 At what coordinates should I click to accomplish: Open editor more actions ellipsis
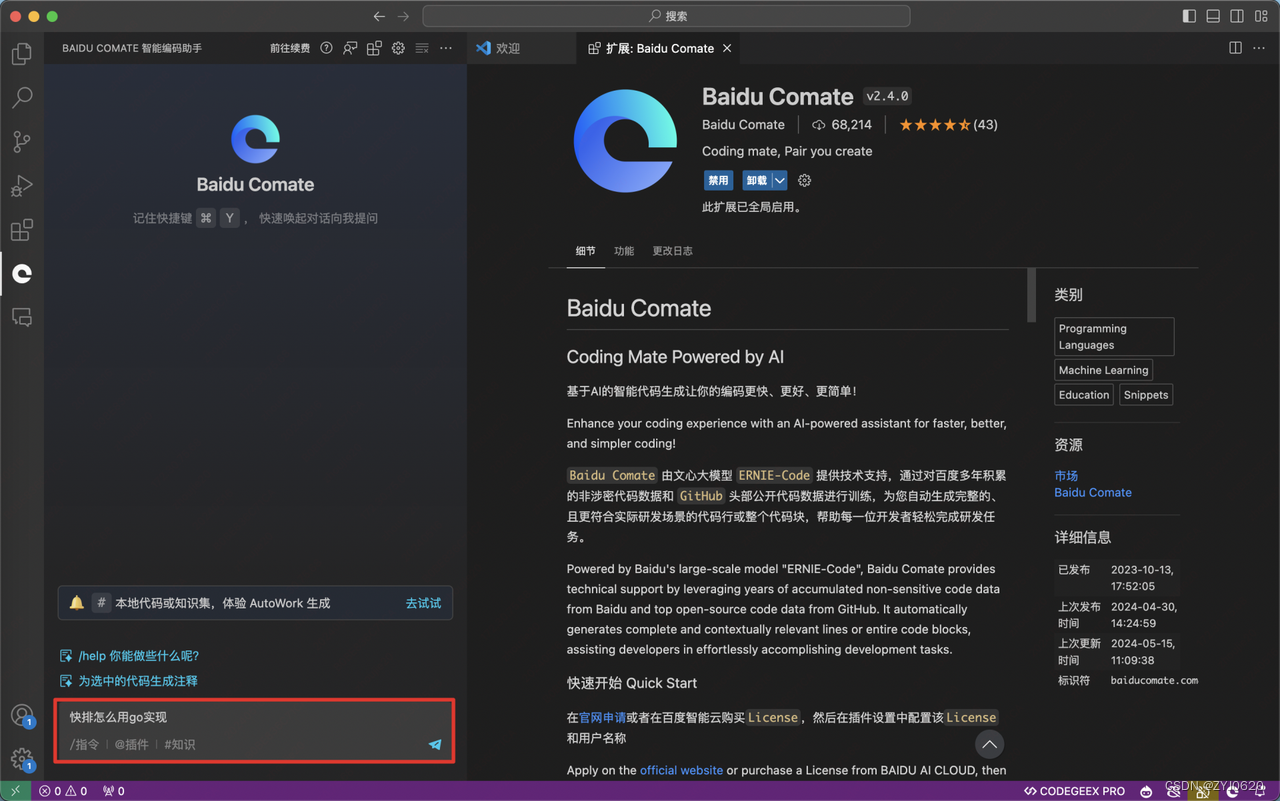click(x=1259, y=48)
